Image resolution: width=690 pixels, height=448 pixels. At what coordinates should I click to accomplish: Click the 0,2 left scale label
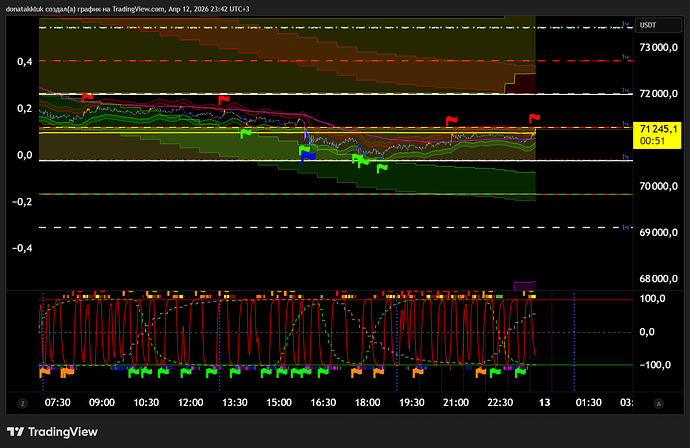coord(25,108)
